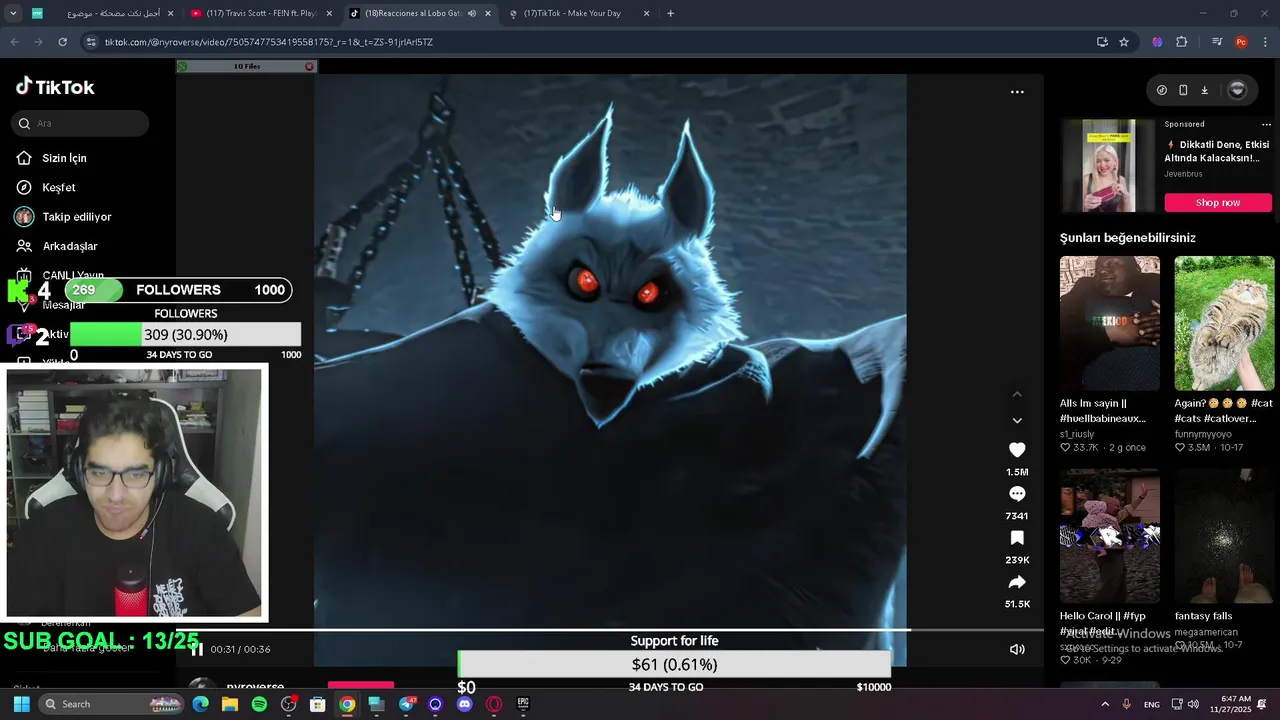The image size is (1280, 720).
Task: Open a new browser tab
Action: pos(670,14)
